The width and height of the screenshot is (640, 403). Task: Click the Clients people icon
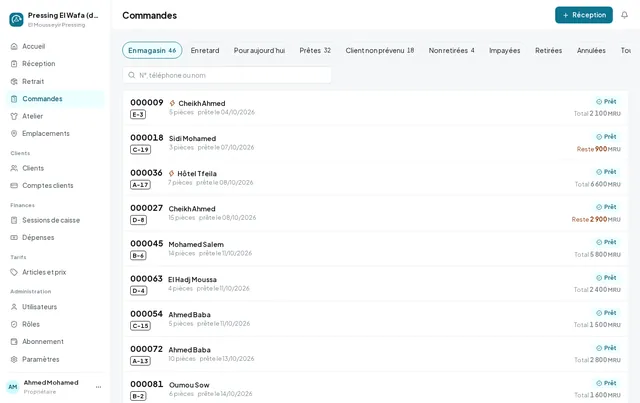click(x=14, y=168)
